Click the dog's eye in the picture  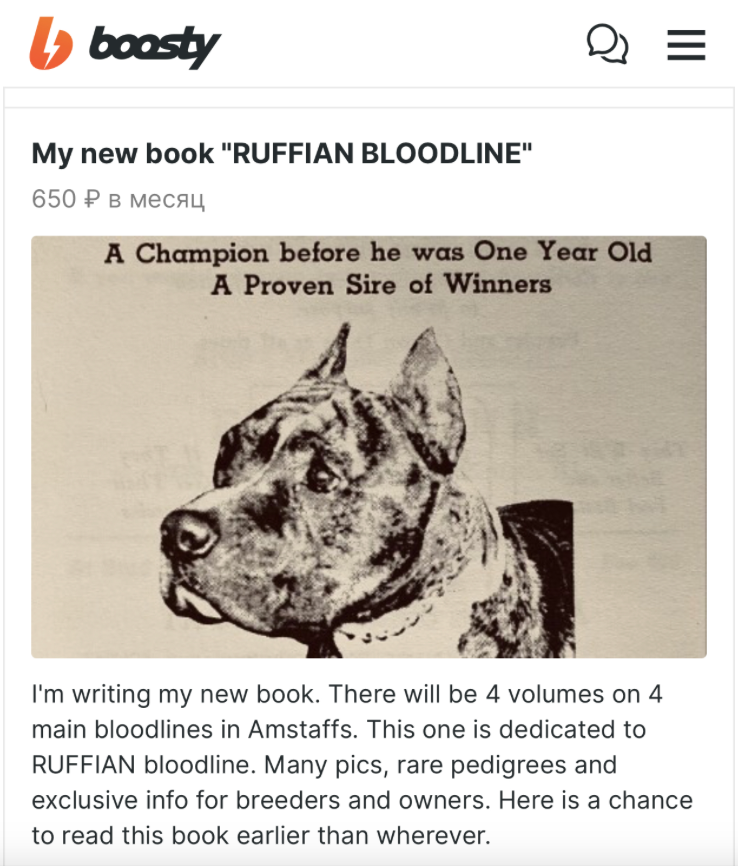tap(320, 476)
